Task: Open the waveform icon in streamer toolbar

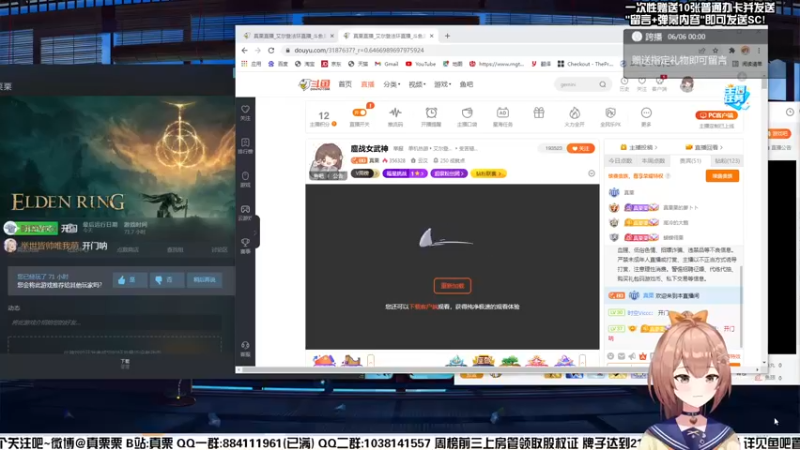Action: (x=395, y=113)
